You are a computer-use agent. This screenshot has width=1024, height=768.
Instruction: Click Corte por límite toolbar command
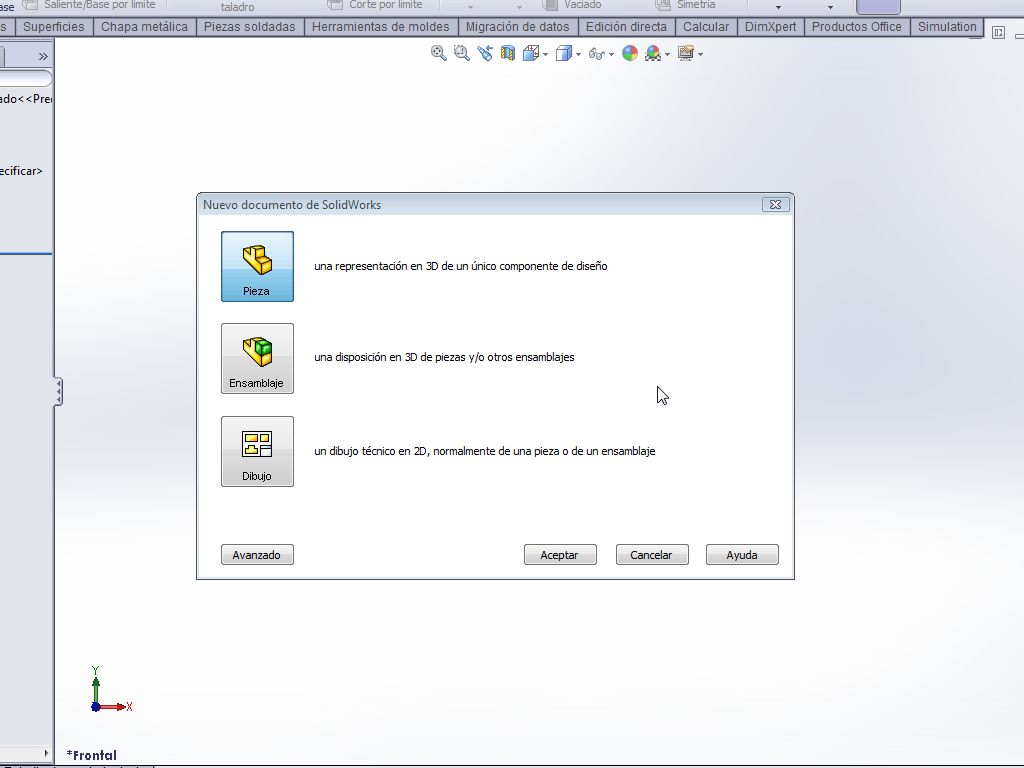point(375,5)
